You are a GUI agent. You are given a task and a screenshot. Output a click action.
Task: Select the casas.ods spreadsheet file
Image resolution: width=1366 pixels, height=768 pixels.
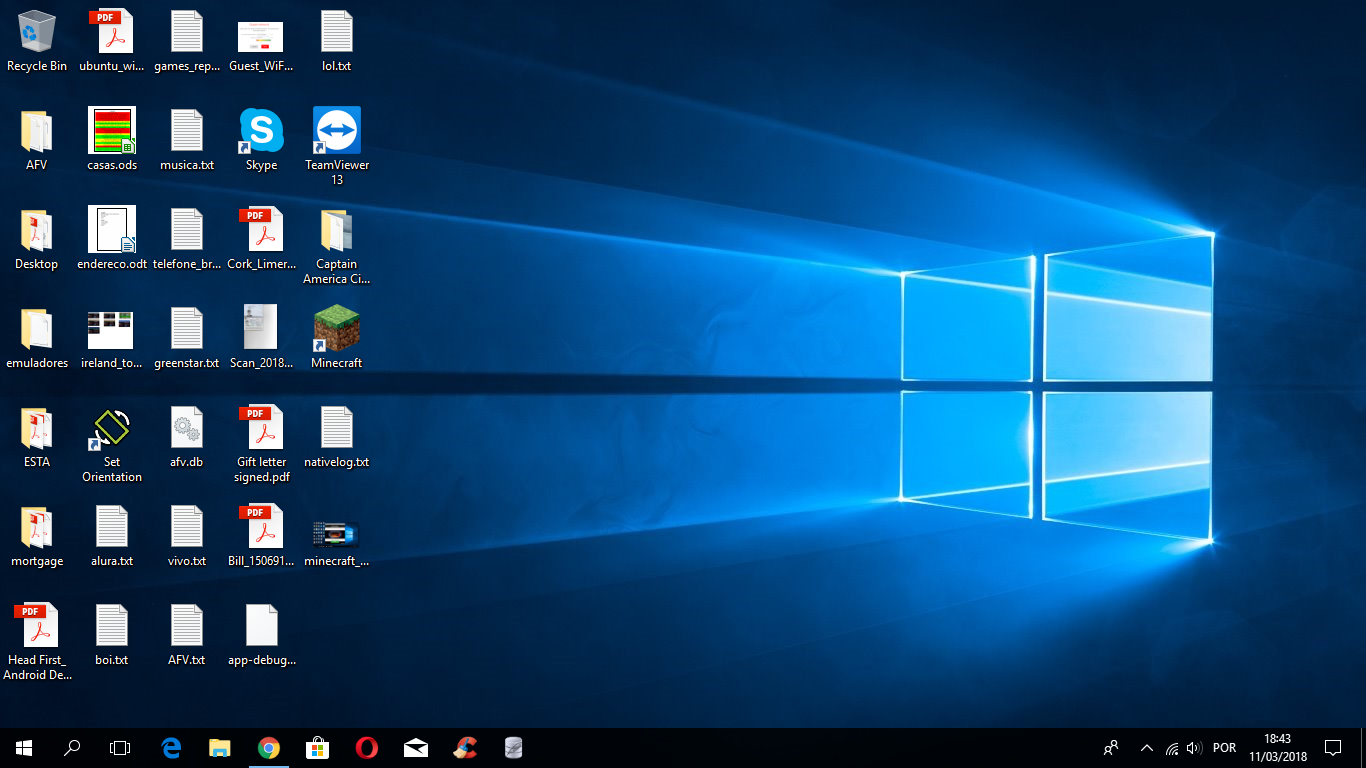[112, 132]
